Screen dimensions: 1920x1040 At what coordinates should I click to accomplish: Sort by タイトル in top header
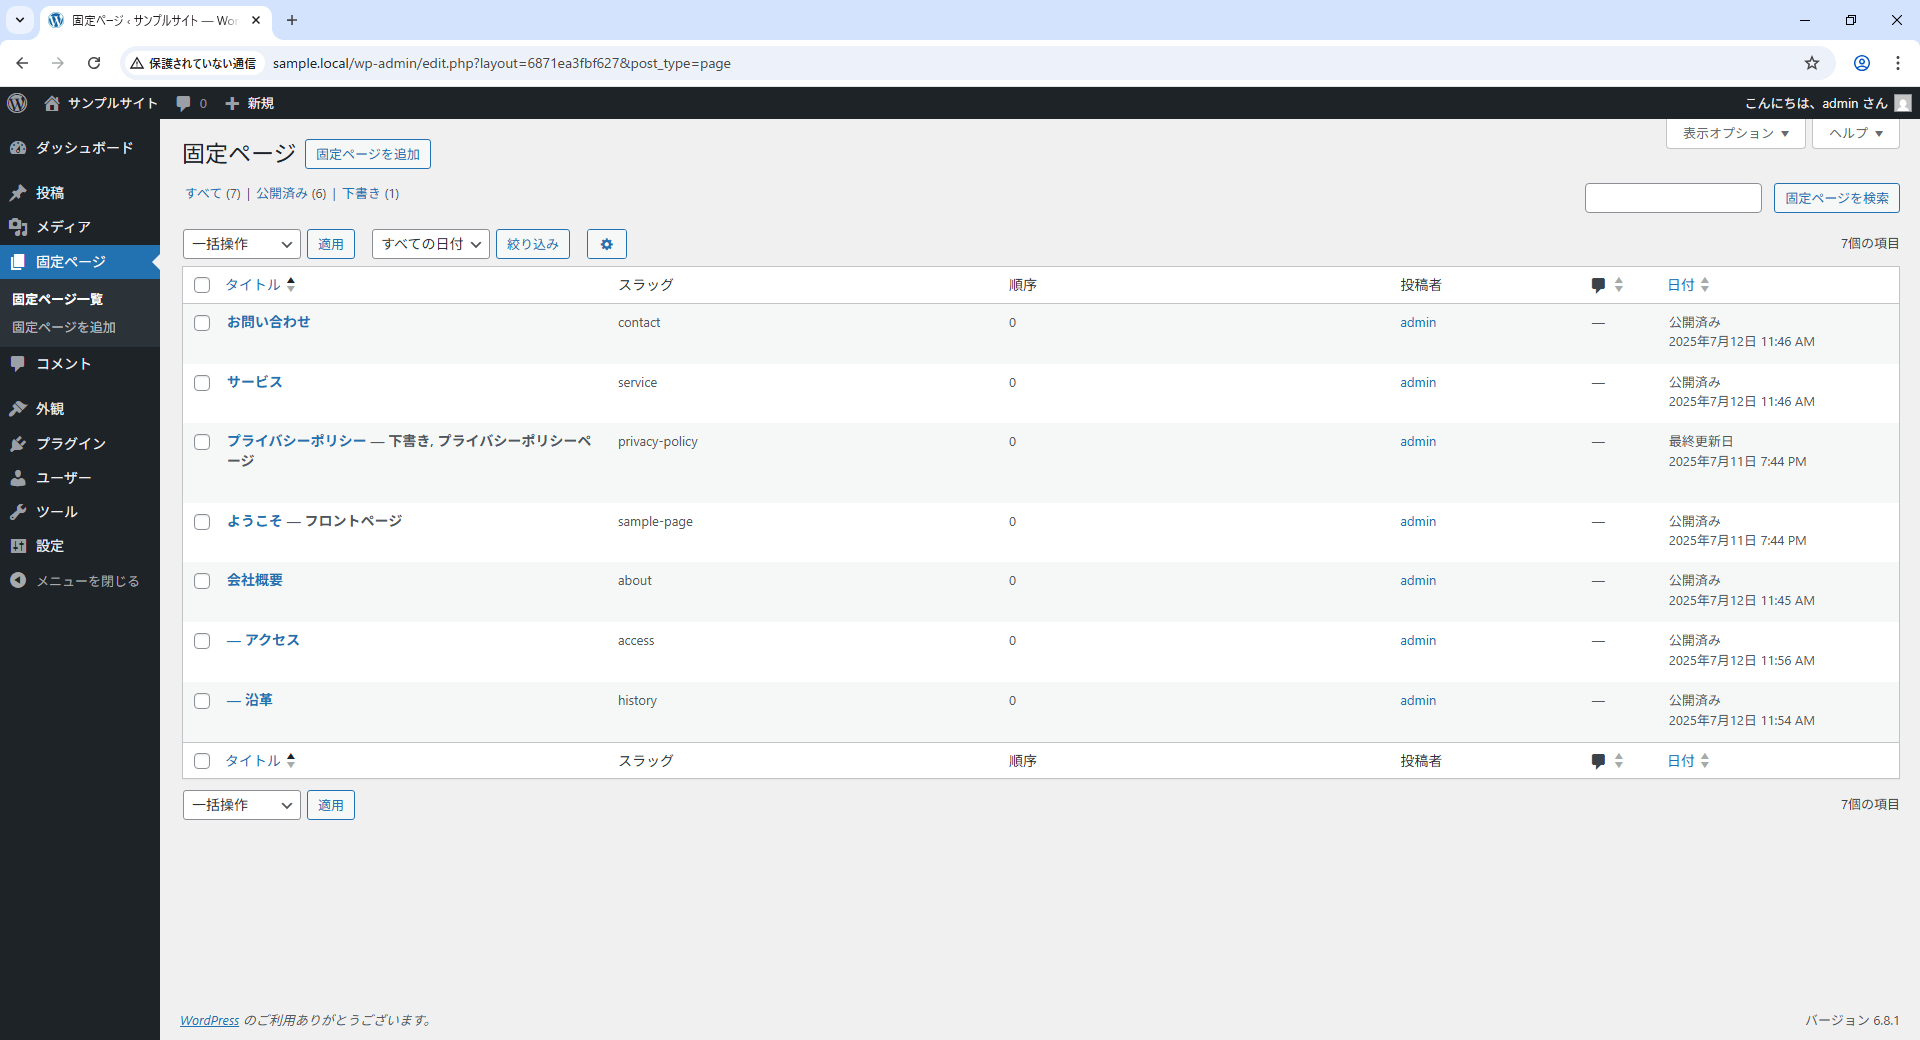tap(260, 285)
